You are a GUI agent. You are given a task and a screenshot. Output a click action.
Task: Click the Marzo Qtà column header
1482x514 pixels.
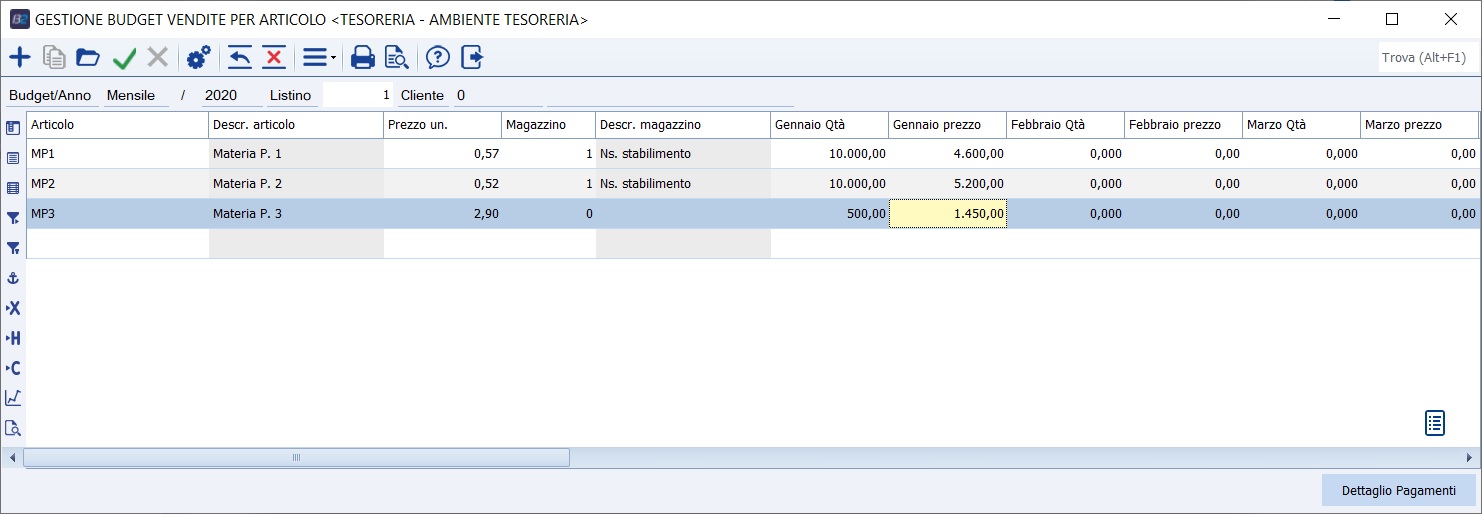pos(1301,125)
